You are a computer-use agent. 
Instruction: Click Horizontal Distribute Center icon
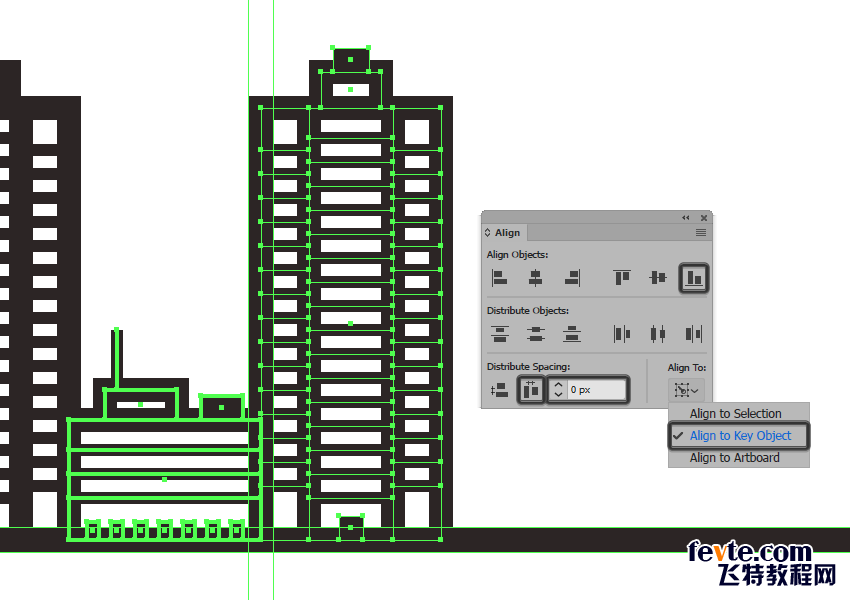(657, 333)
